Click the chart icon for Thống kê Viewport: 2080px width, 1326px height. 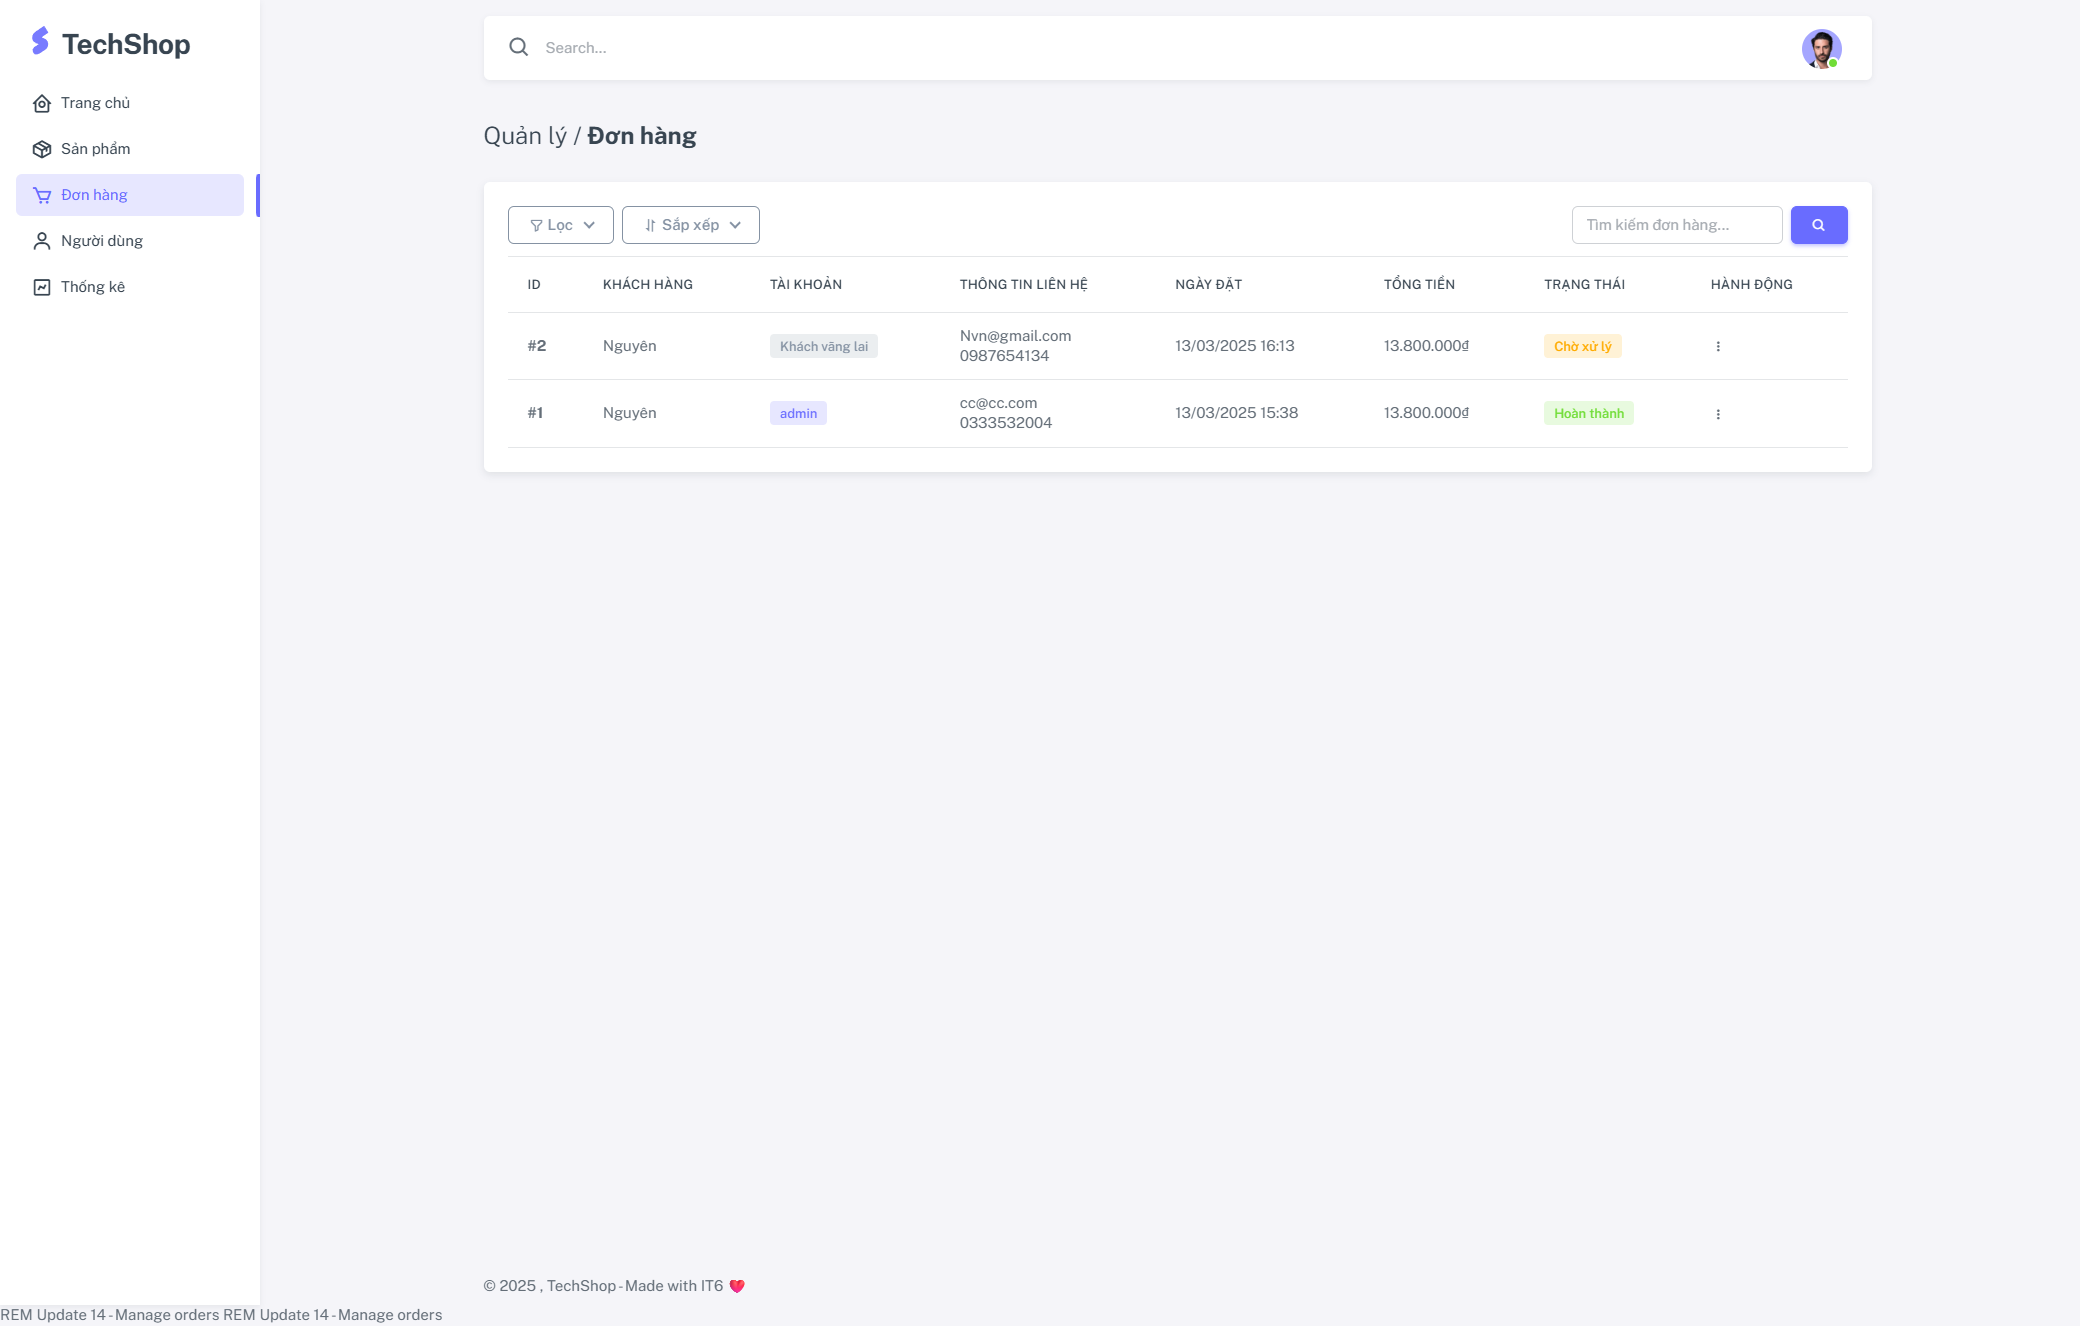click(42, 288)
